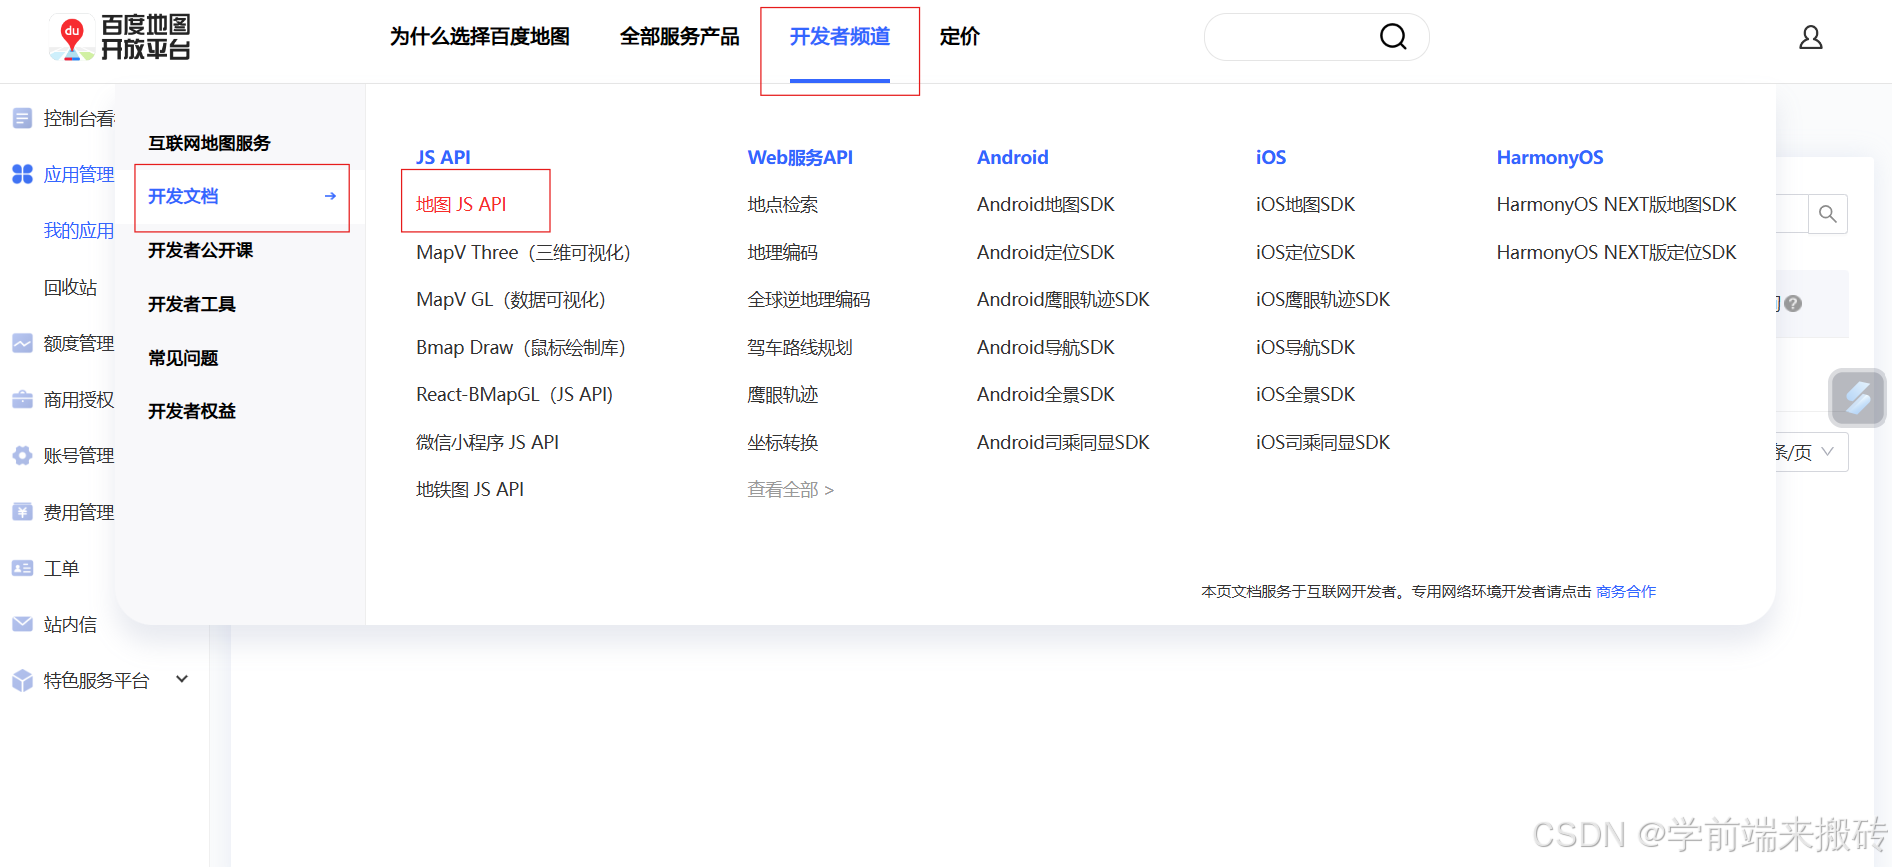Screen dimensions: 1892x867
Task: Open the 鹰眼轨迹 Web service link
Action: pos(783,394)
